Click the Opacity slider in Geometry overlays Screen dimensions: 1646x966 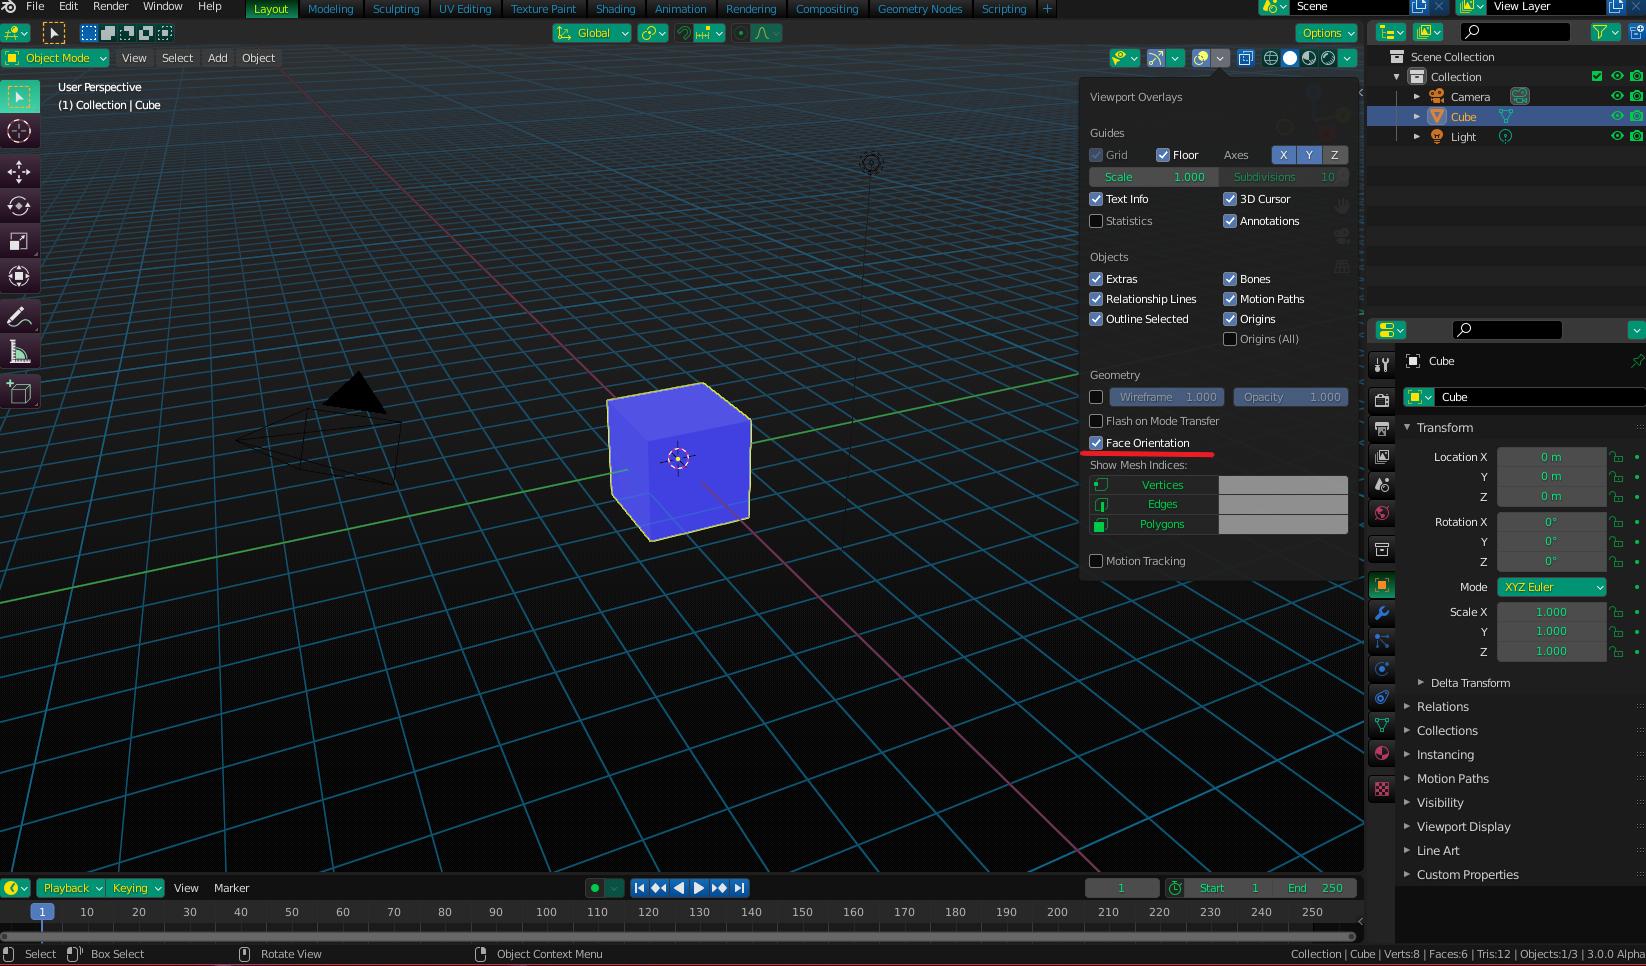click(x=1290, y=397)
